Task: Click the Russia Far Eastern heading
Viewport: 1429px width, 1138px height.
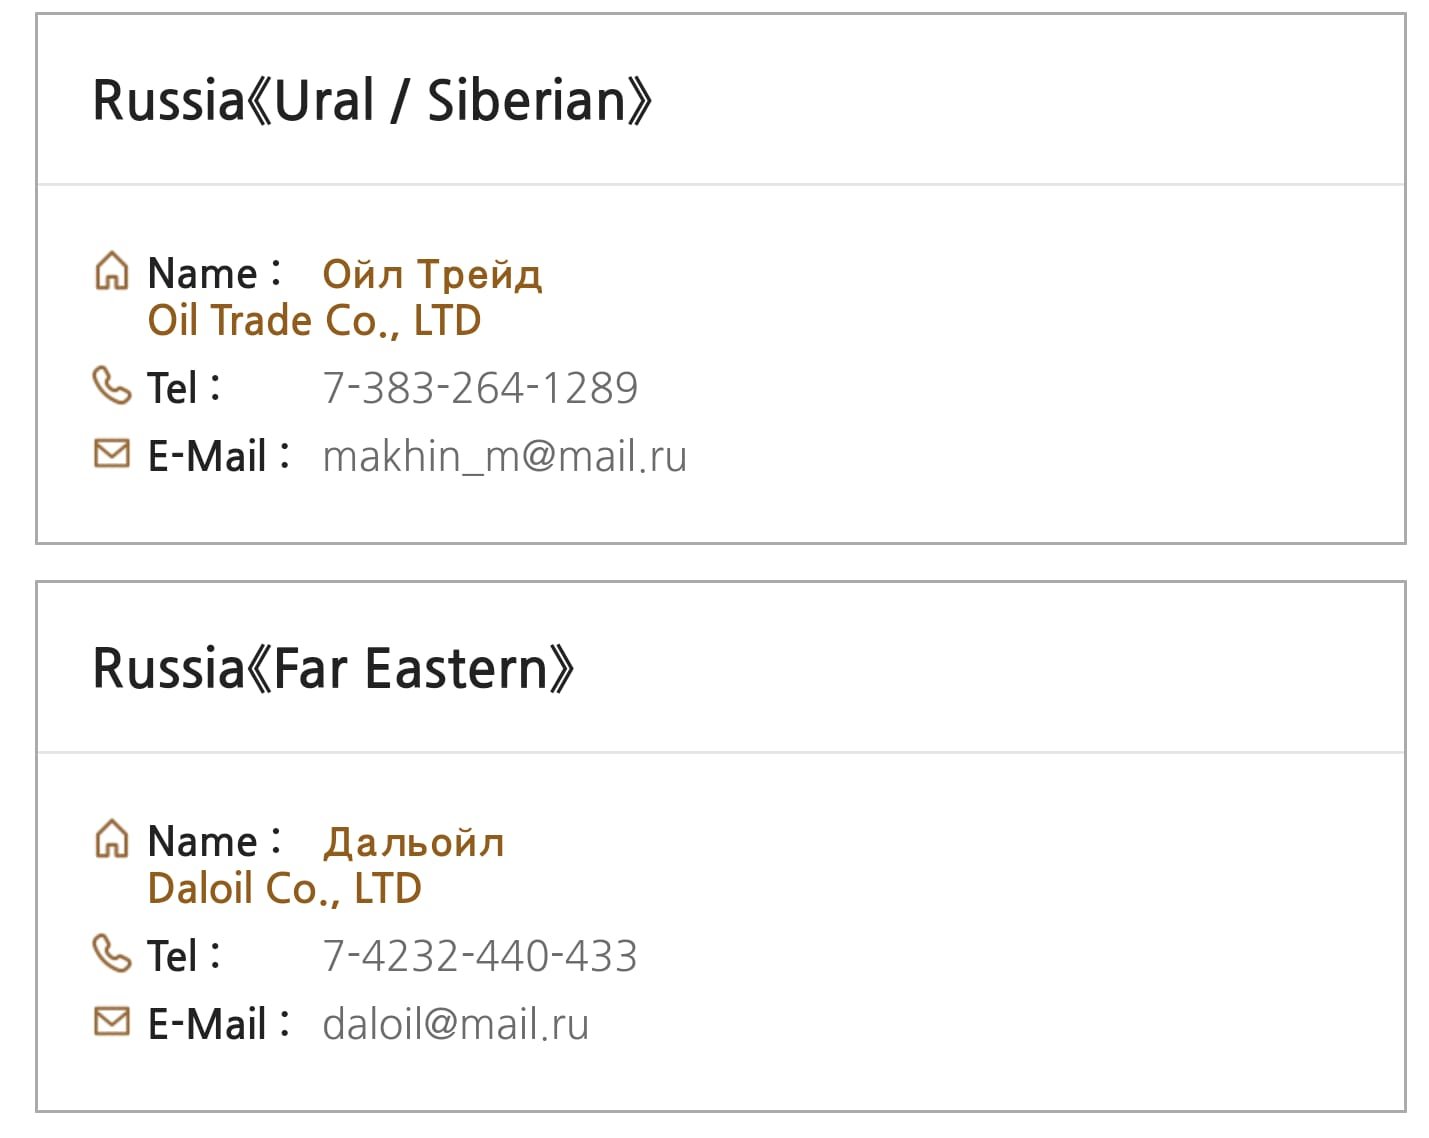Action: point(334,669)
